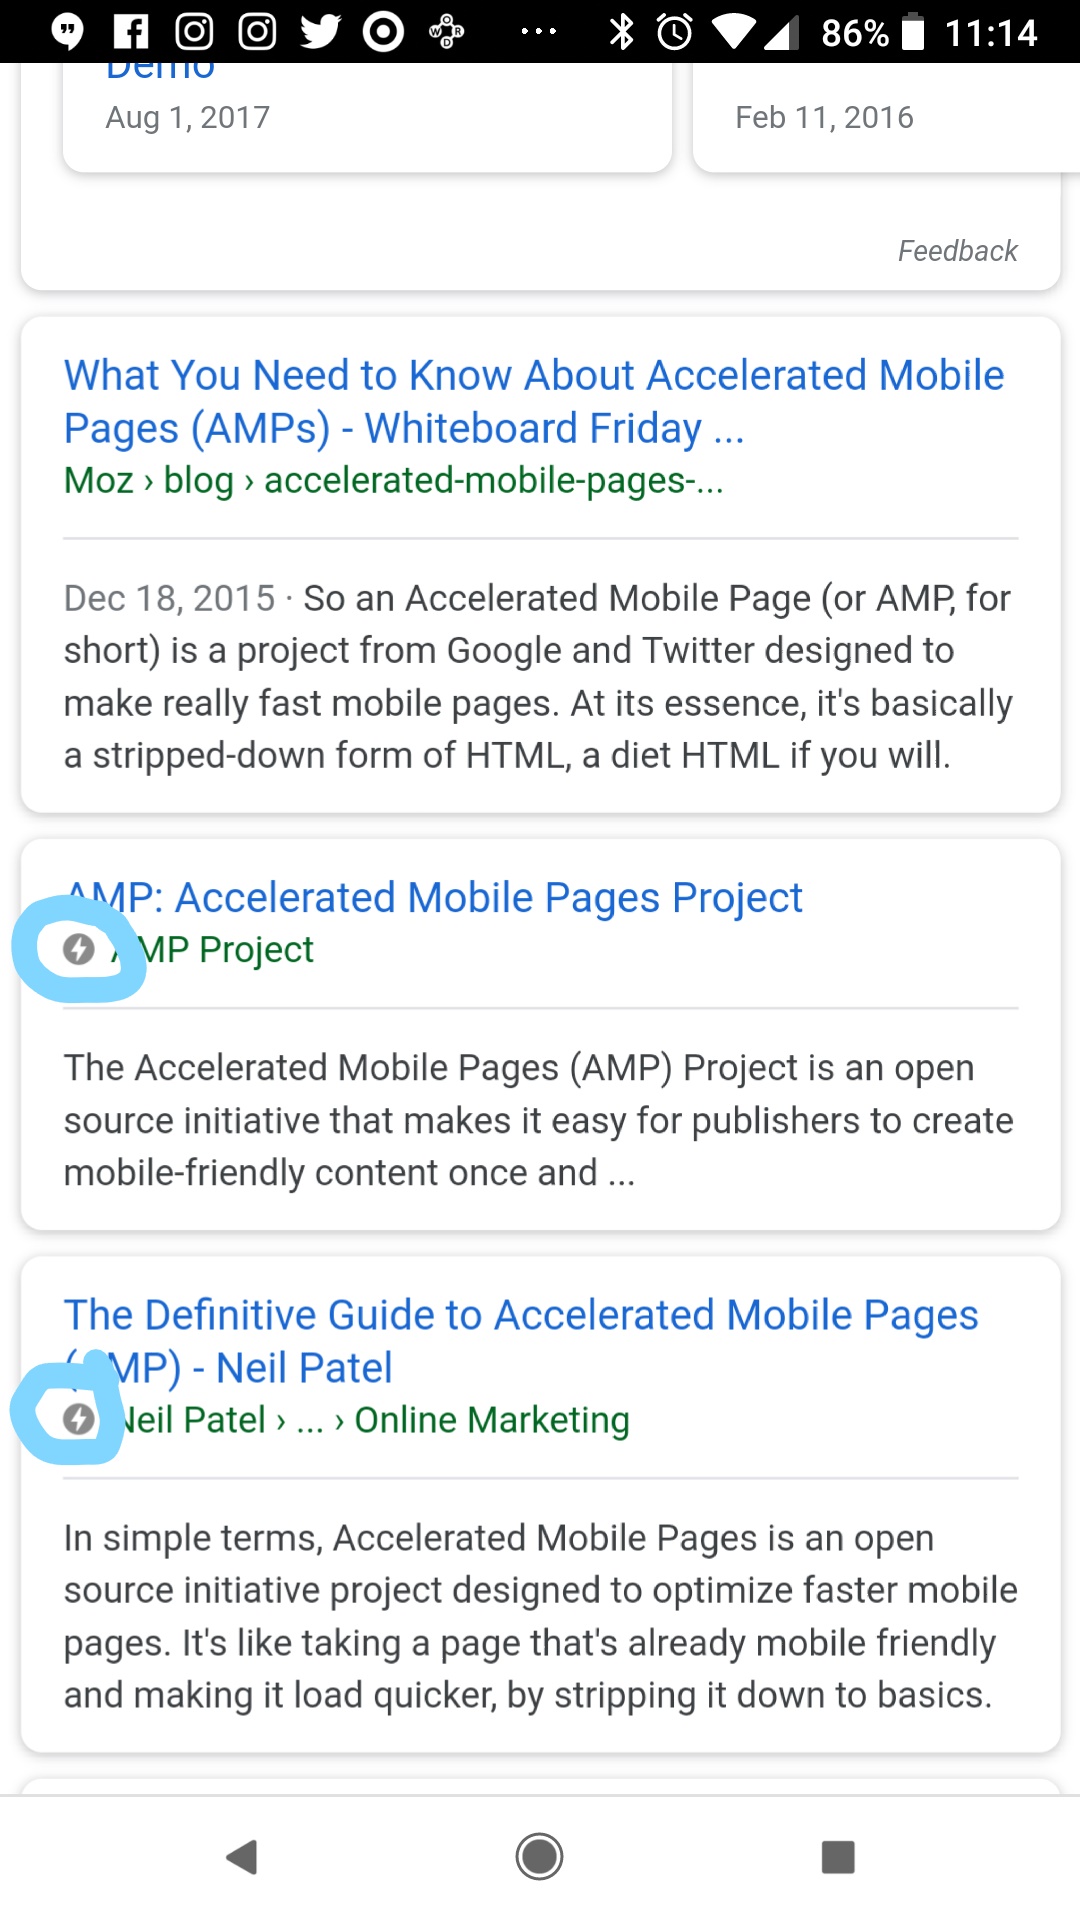This screenshot has width=1080, height=1920.
Task: Click the AMP lightning icon on AMP Project result
Action: [x=80, y=951]
